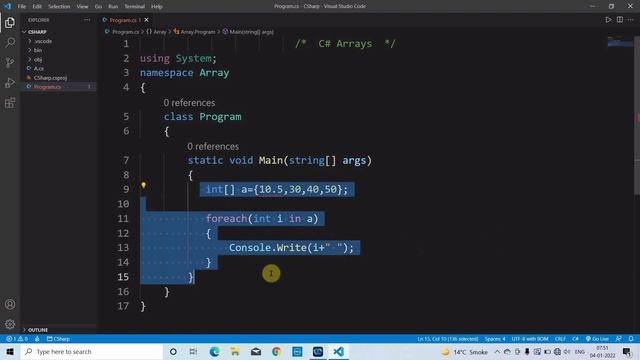Open Source Control view
The height and width of the screenshot is (360, 640).
pyautogui.click(x=10, y=62)
